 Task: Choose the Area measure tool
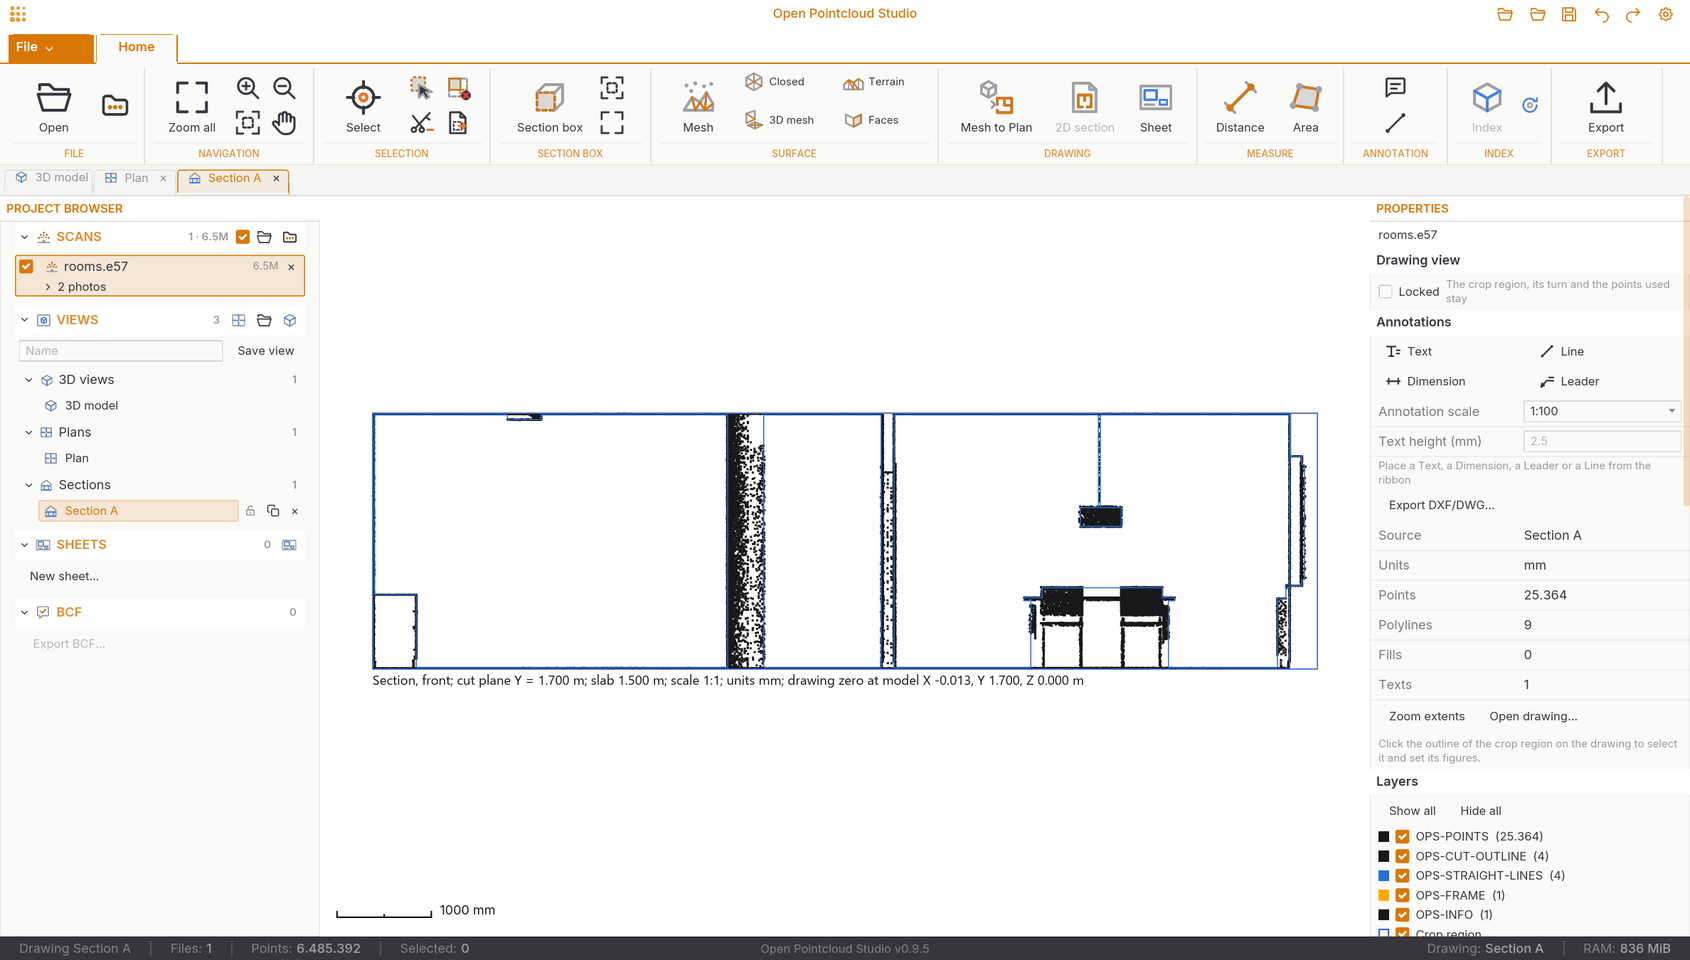1305,107
